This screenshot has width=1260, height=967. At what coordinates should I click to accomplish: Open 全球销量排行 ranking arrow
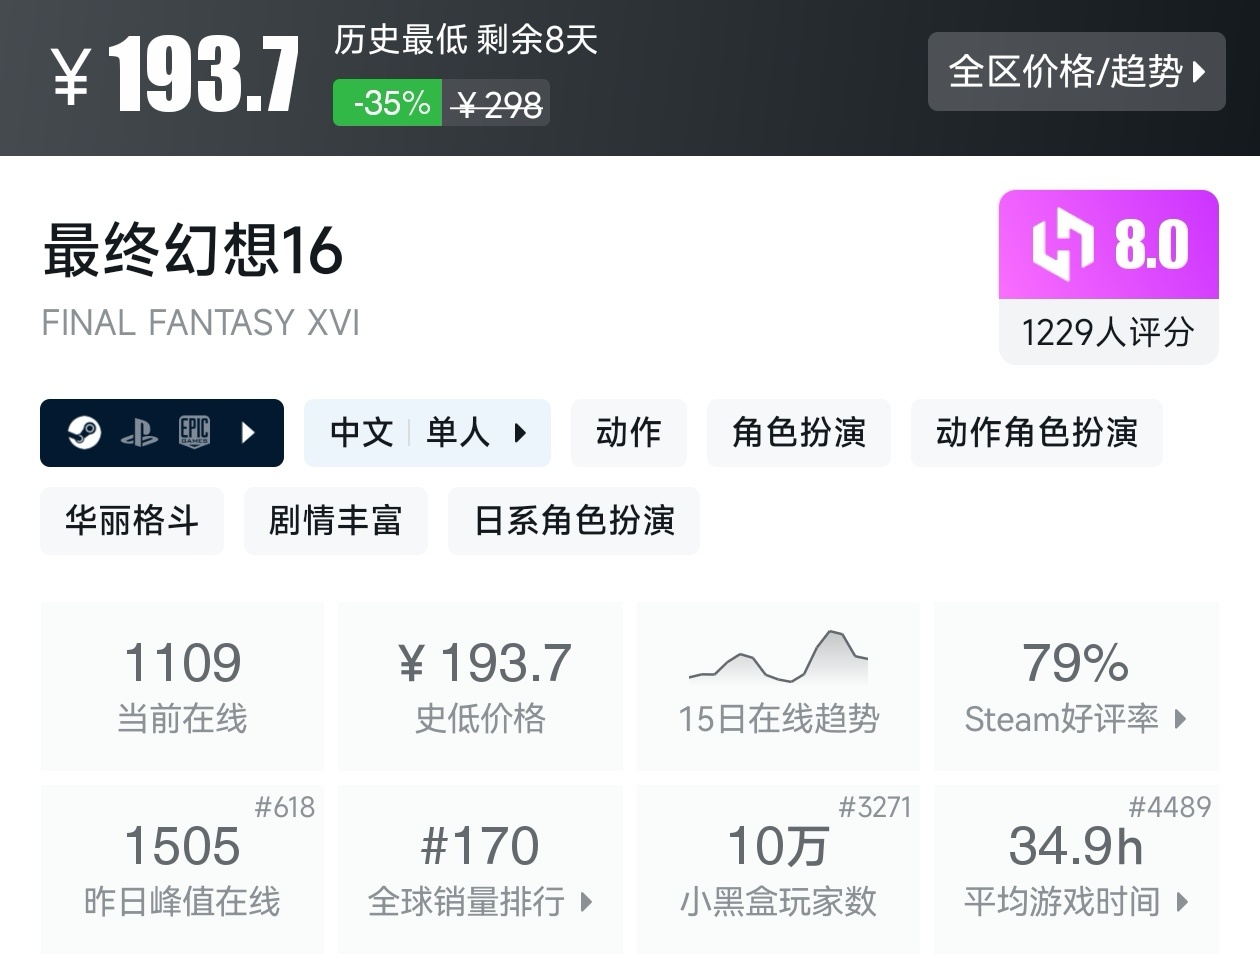586,902
